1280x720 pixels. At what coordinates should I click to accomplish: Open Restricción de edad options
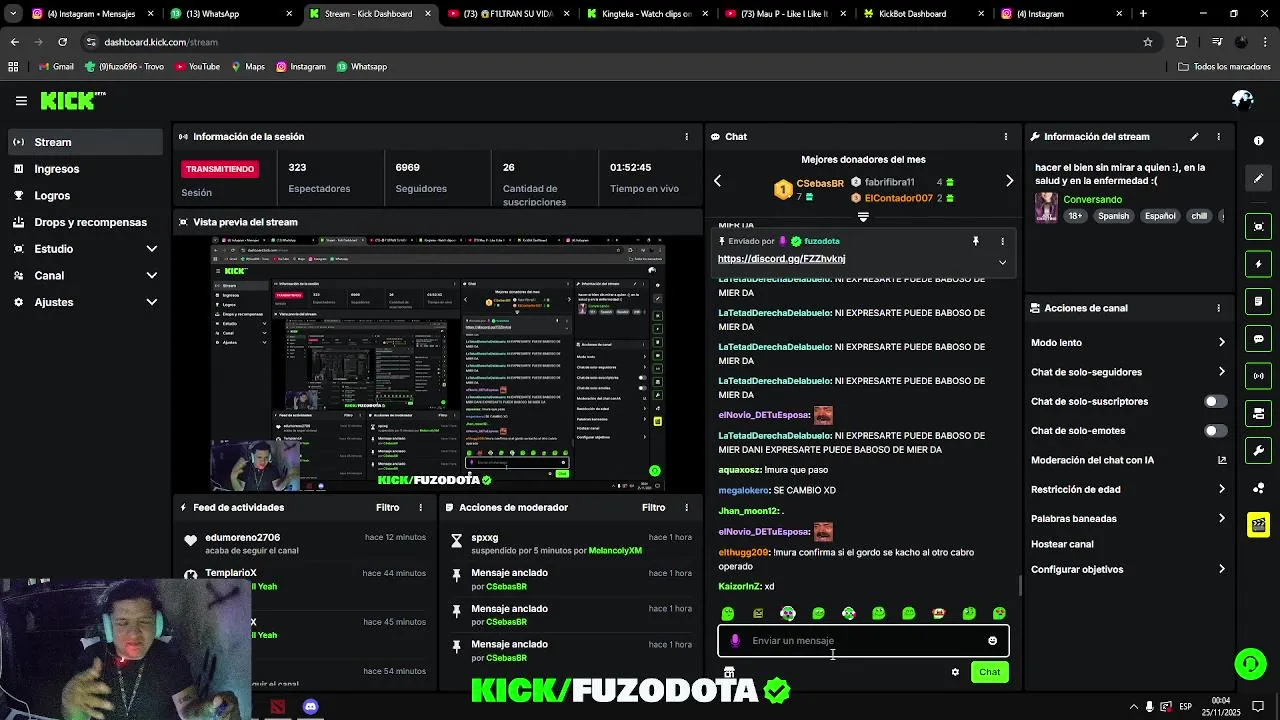[1221, 490]
